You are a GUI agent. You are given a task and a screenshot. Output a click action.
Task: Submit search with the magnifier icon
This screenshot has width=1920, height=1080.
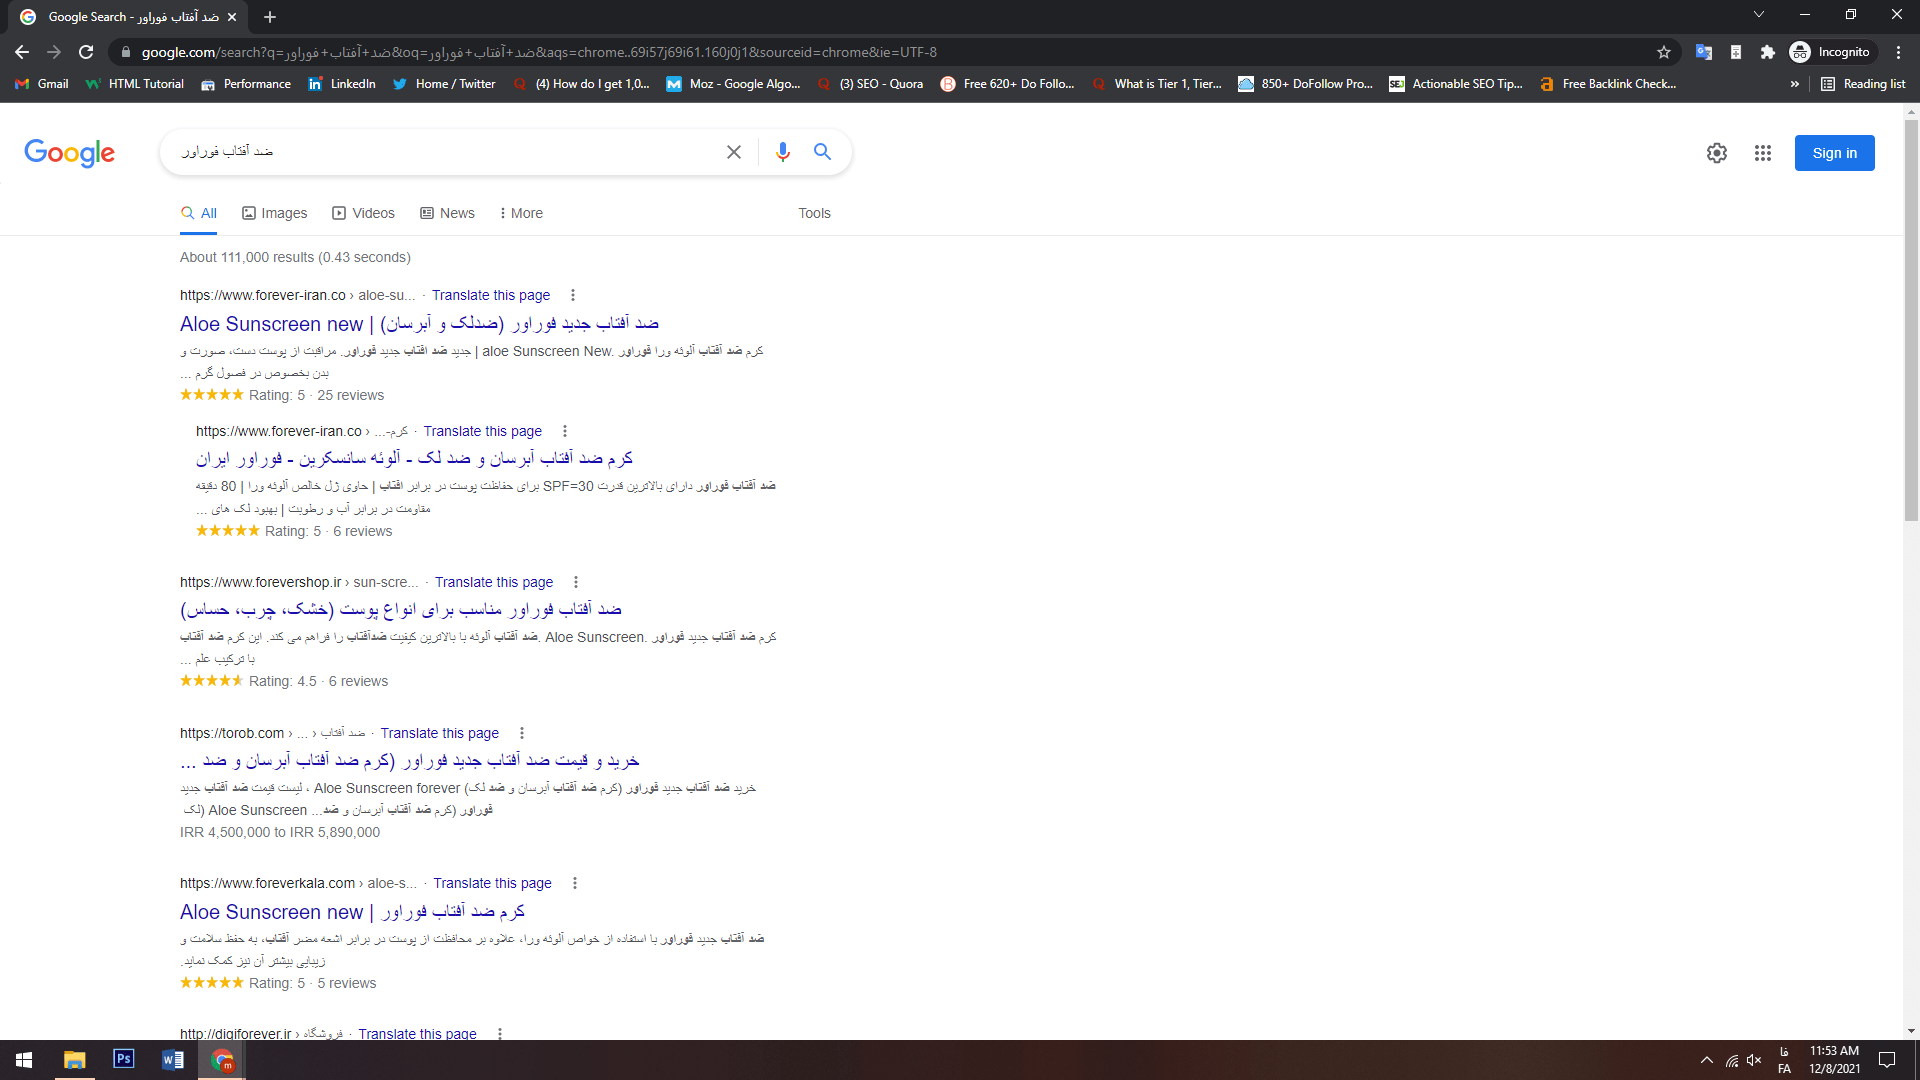[x=822, y=152]
